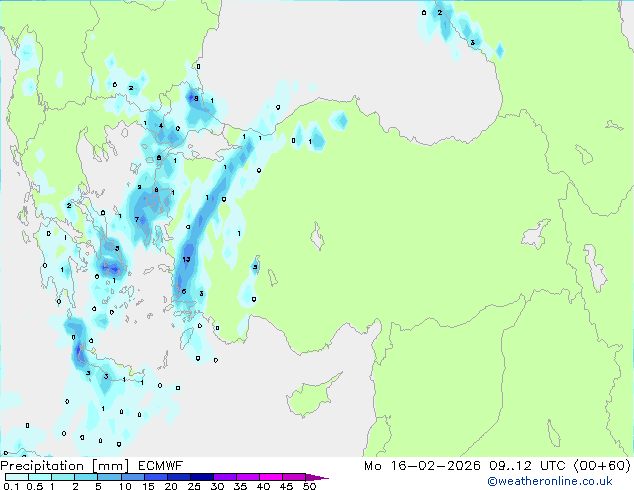
Task: Select the "(00+60)" forecast offset text
Action: coord(602,466)
